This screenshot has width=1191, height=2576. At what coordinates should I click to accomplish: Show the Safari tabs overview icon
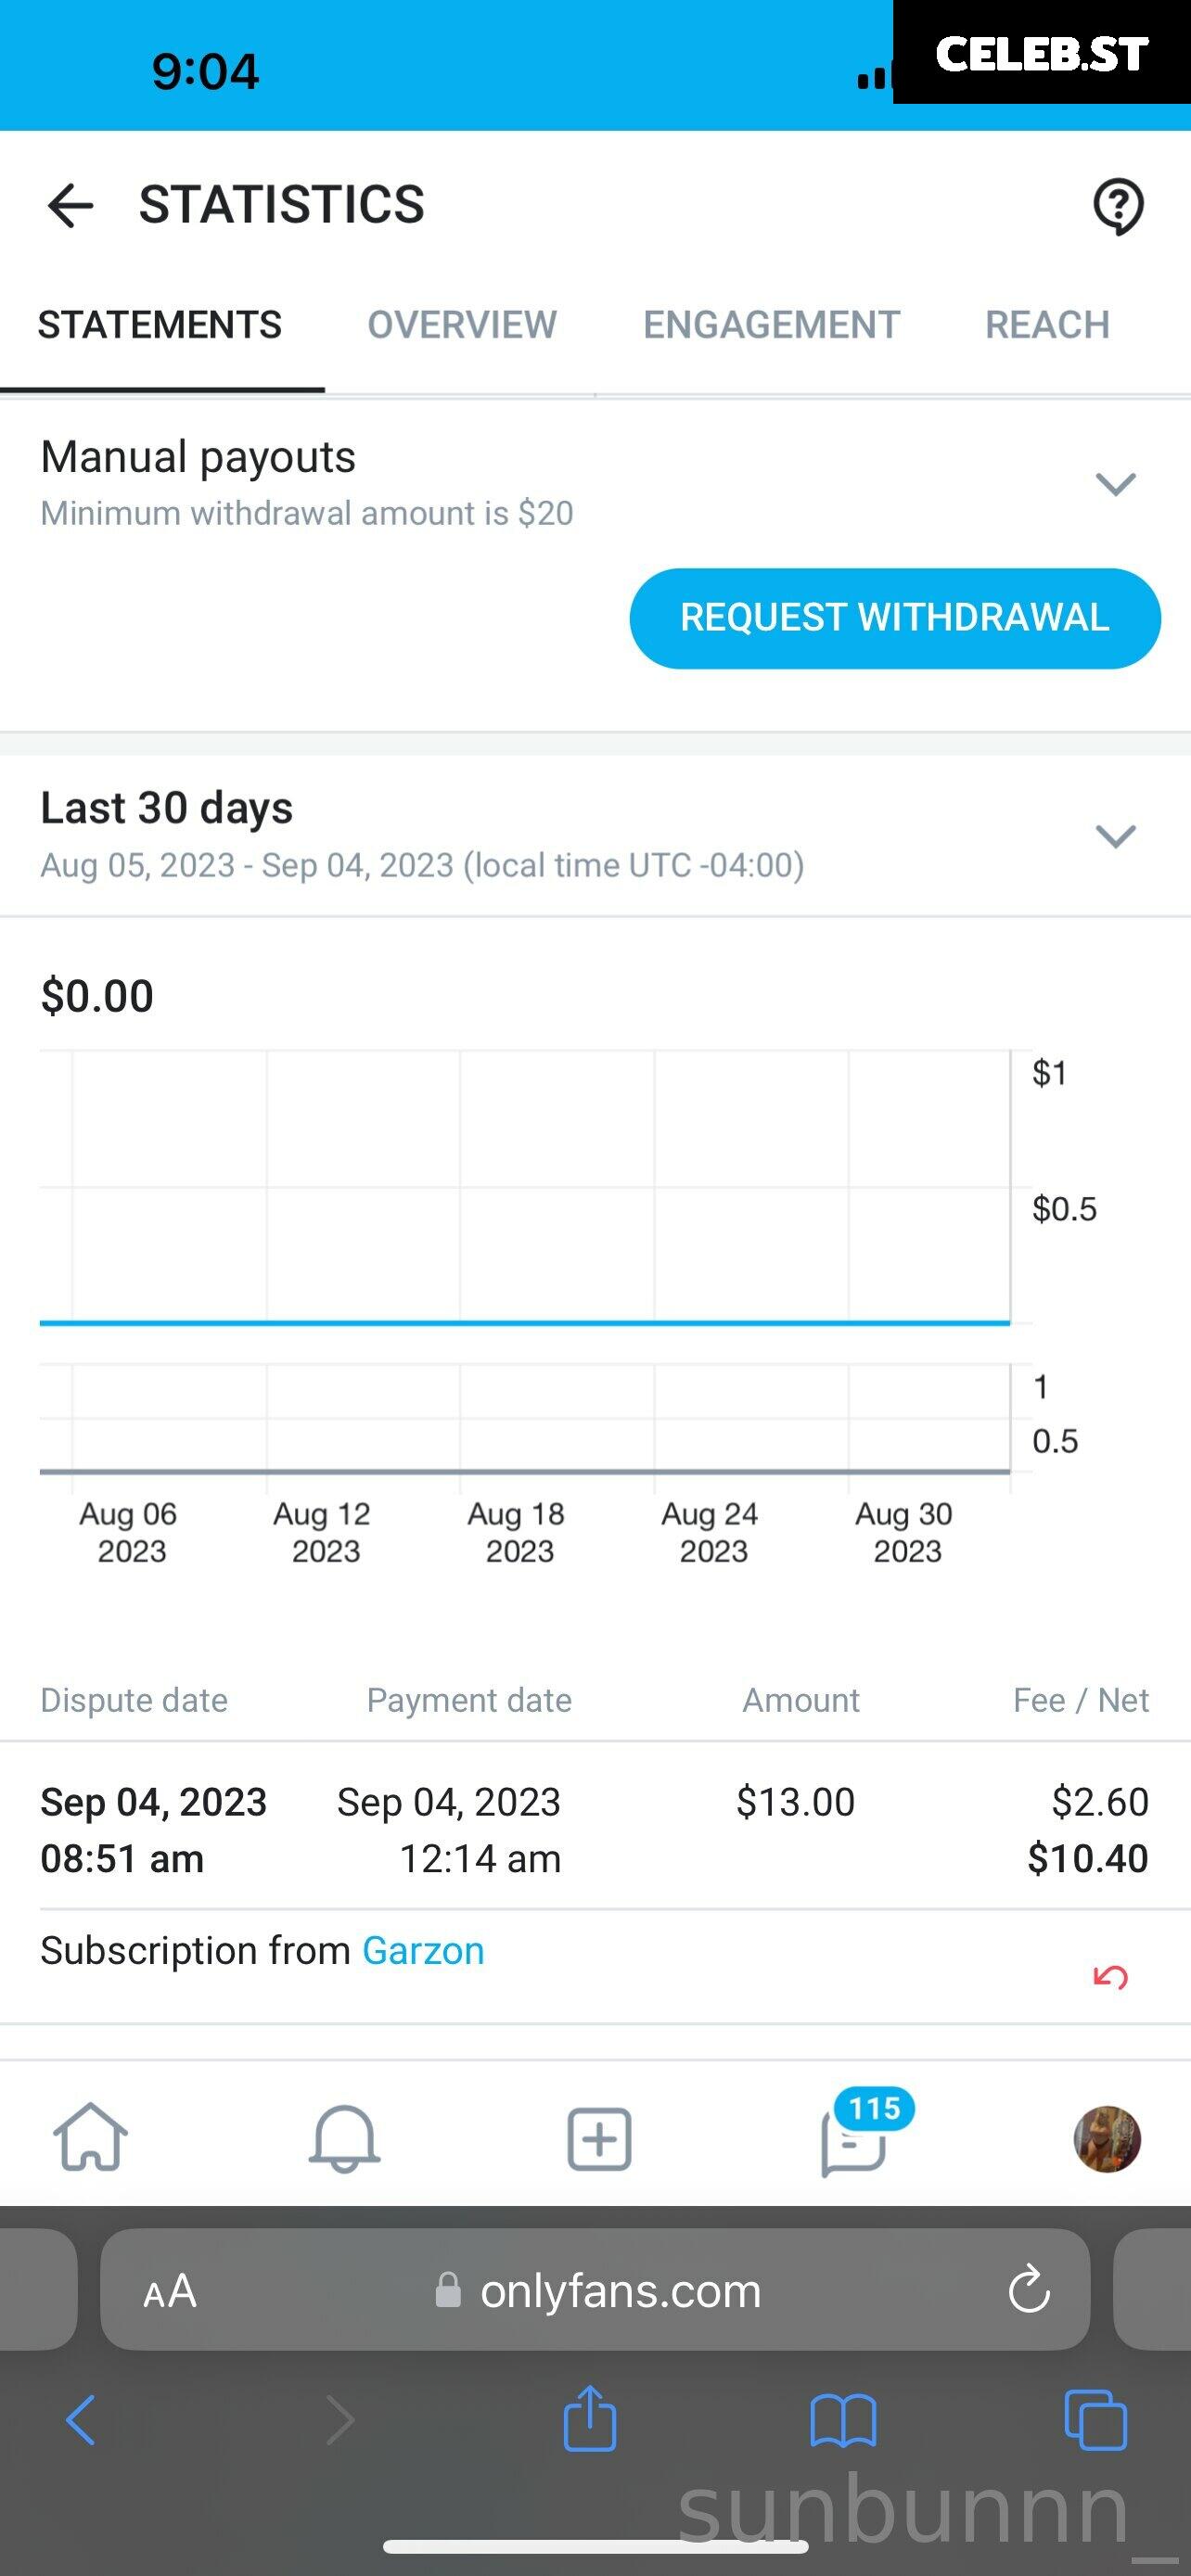click(1096, 2420)
